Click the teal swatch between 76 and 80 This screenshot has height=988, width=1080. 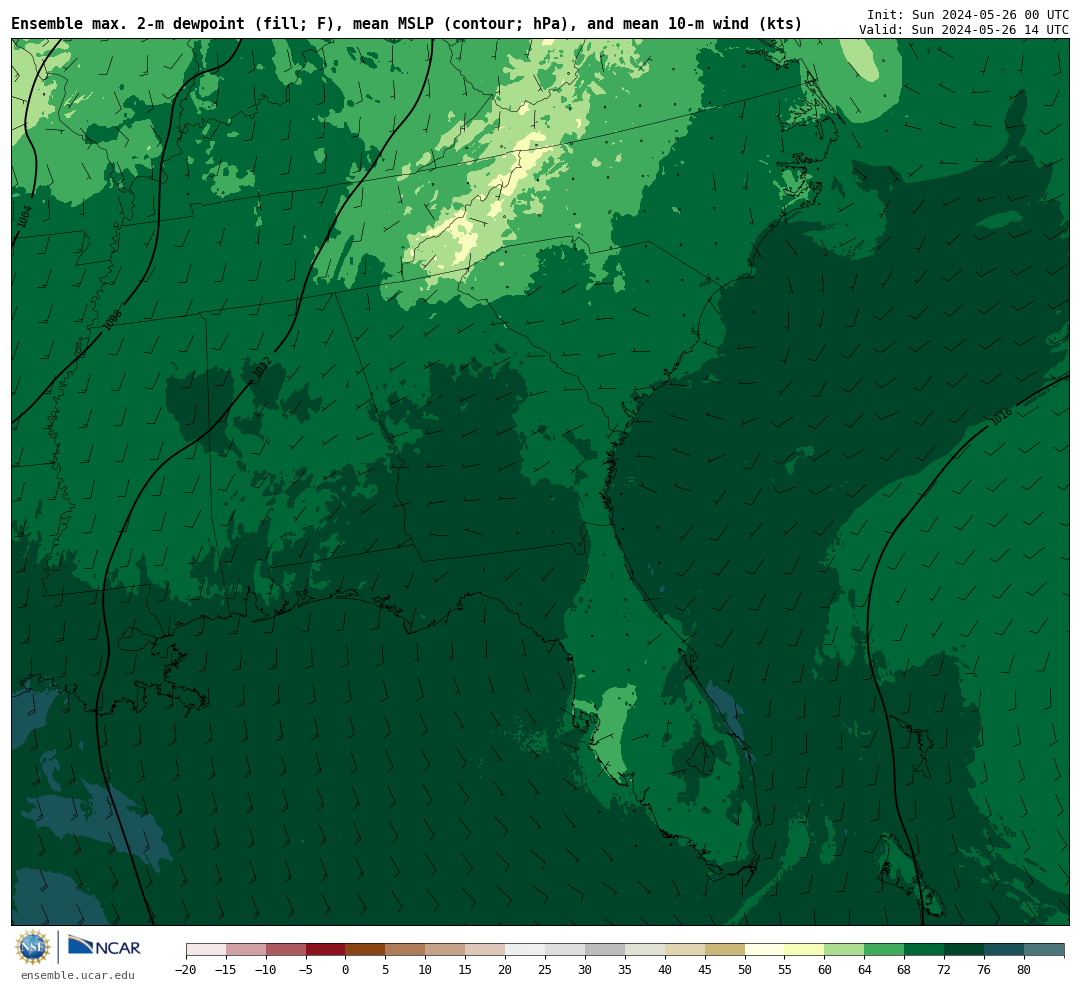tap(1005, 949)
